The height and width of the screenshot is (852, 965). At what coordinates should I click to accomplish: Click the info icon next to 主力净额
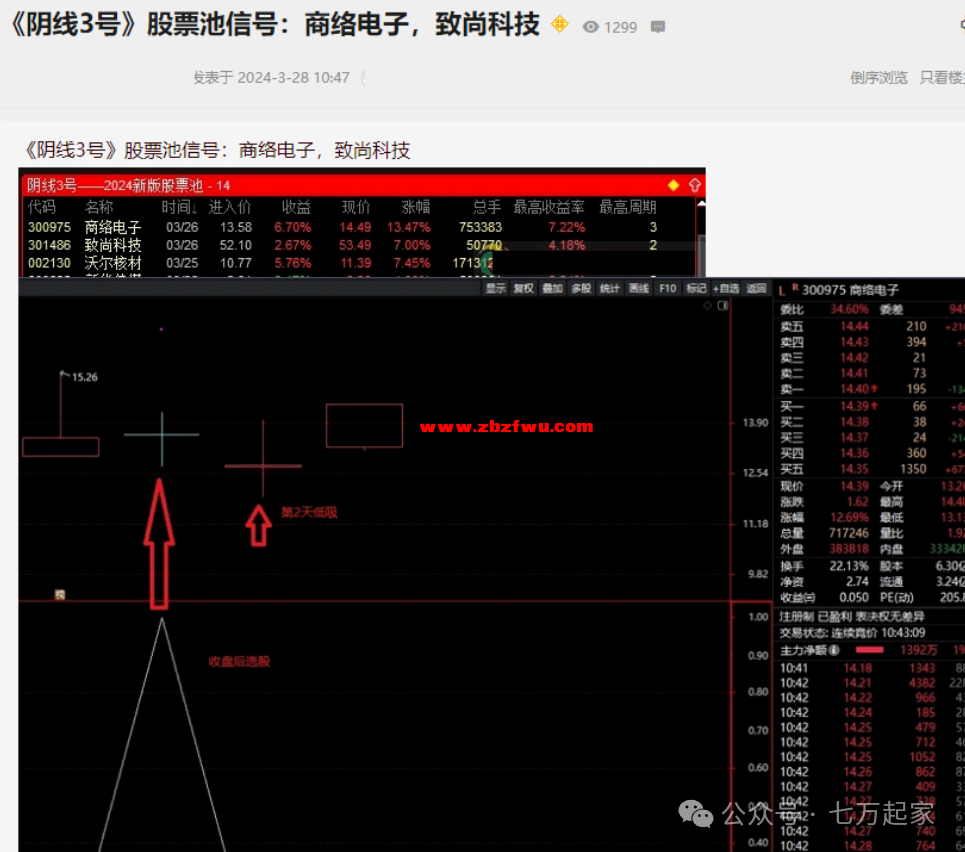(x=834, y=650)
